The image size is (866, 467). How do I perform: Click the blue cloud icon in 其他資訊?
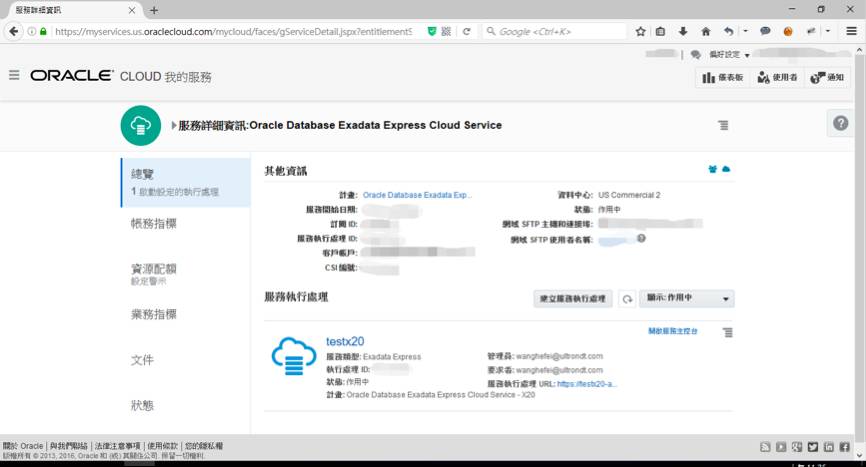(726, 169)
